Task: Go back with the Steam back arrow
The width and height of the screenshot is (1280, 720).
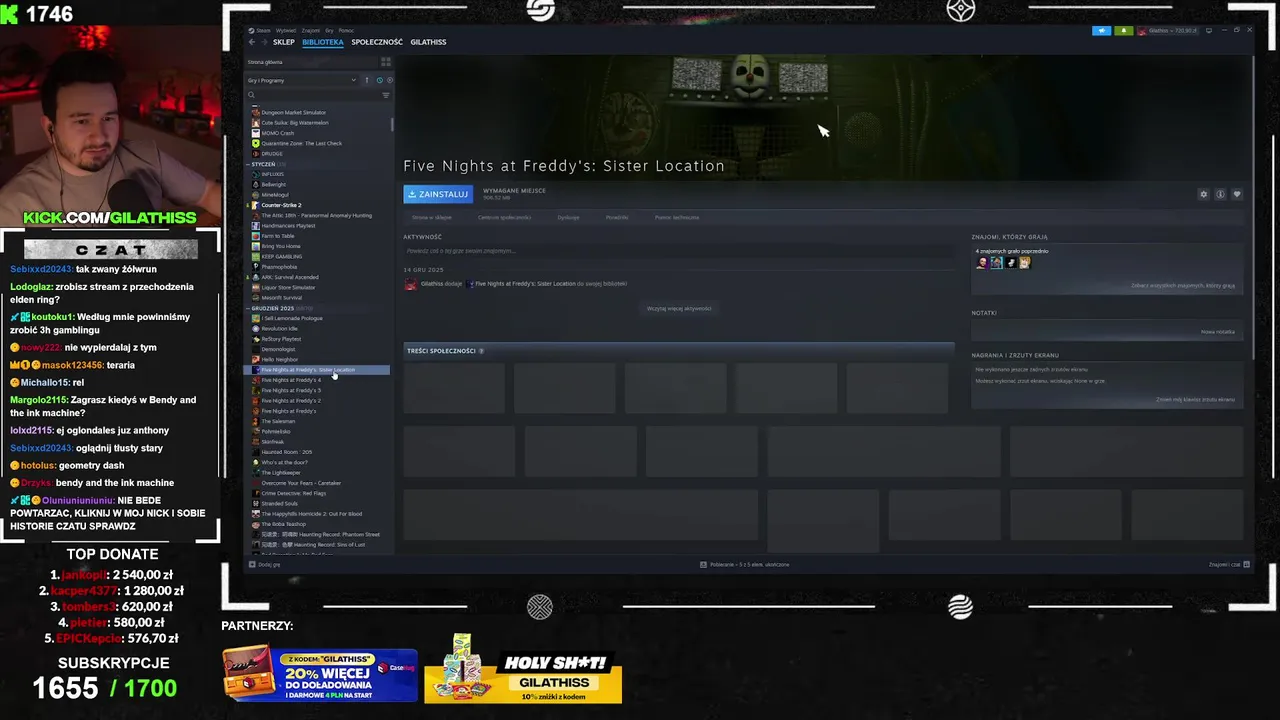Action: pos(251,42)
